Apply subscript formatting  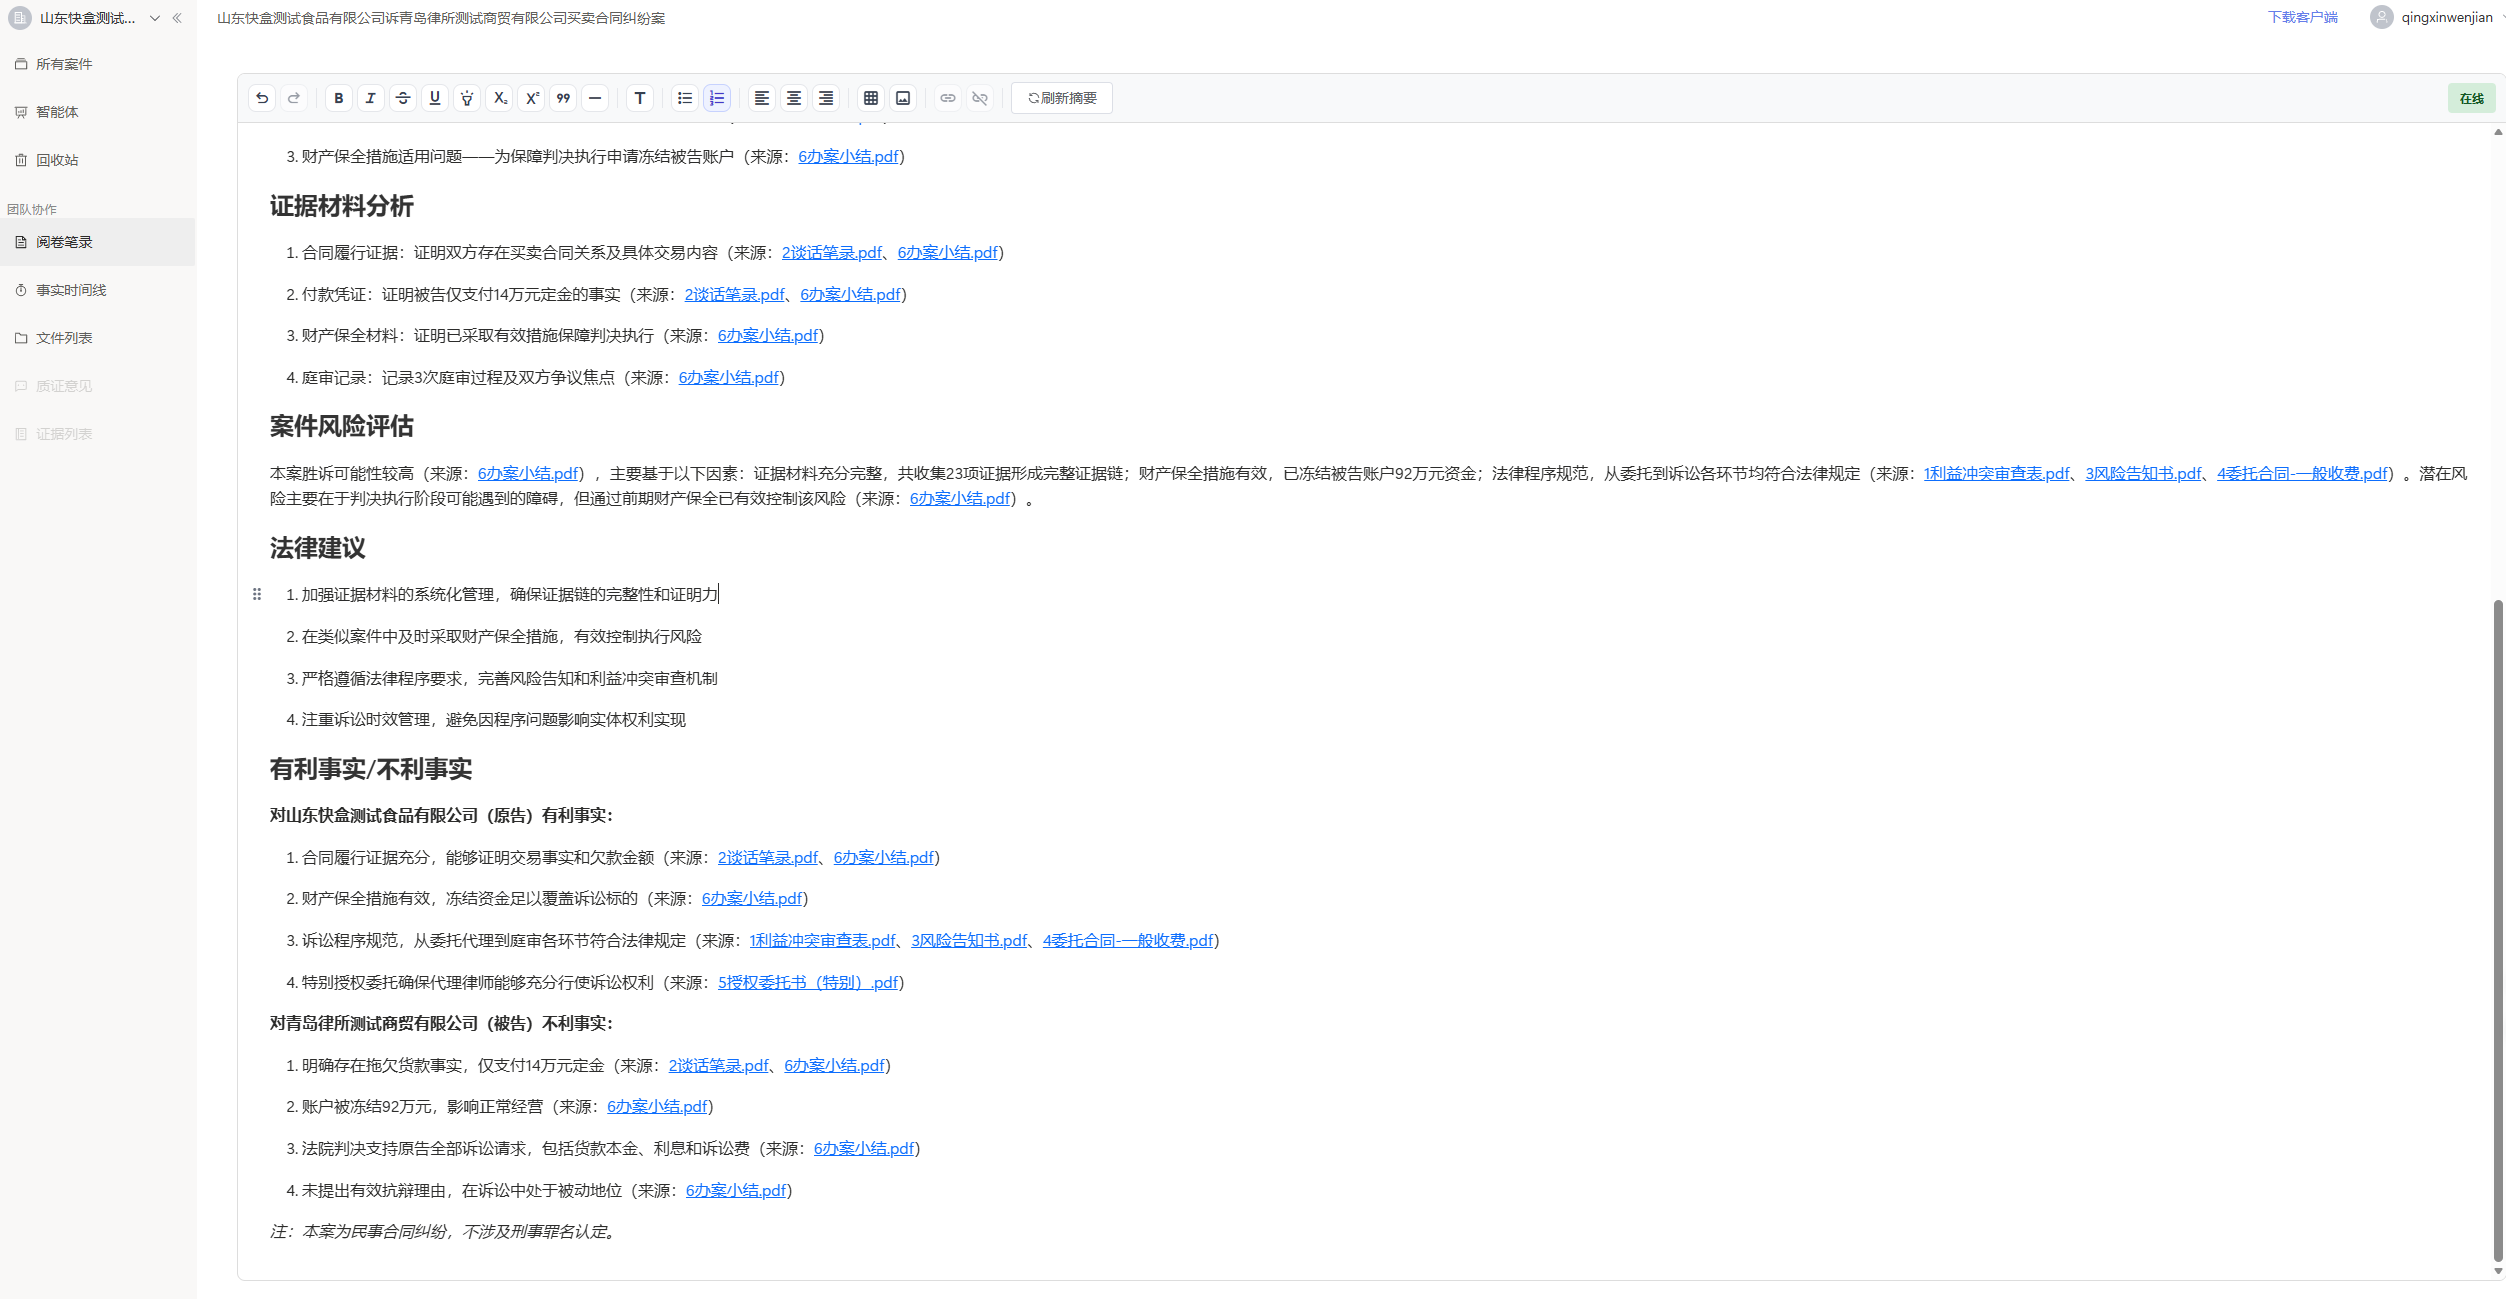coord(500,98)
